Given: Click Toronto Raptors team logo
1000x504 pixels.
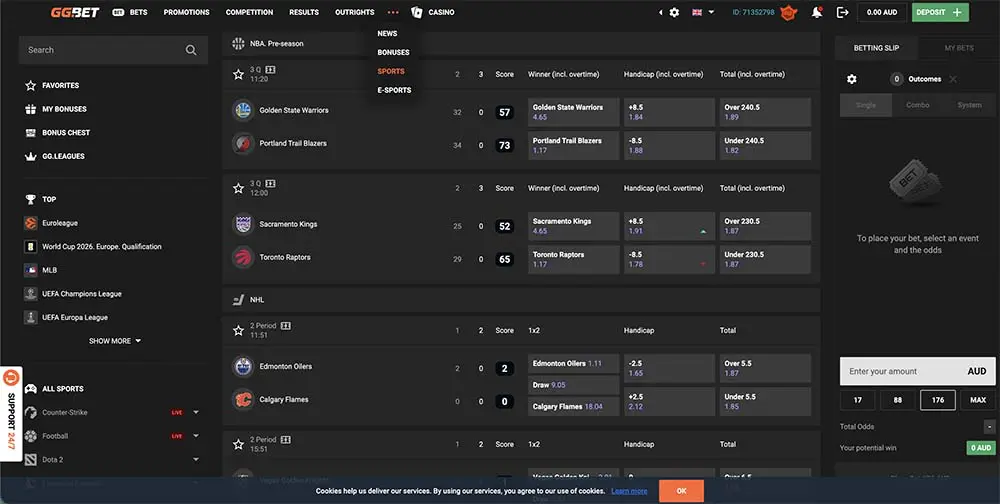Looking at the screenshot, I should tap(243, 257).
